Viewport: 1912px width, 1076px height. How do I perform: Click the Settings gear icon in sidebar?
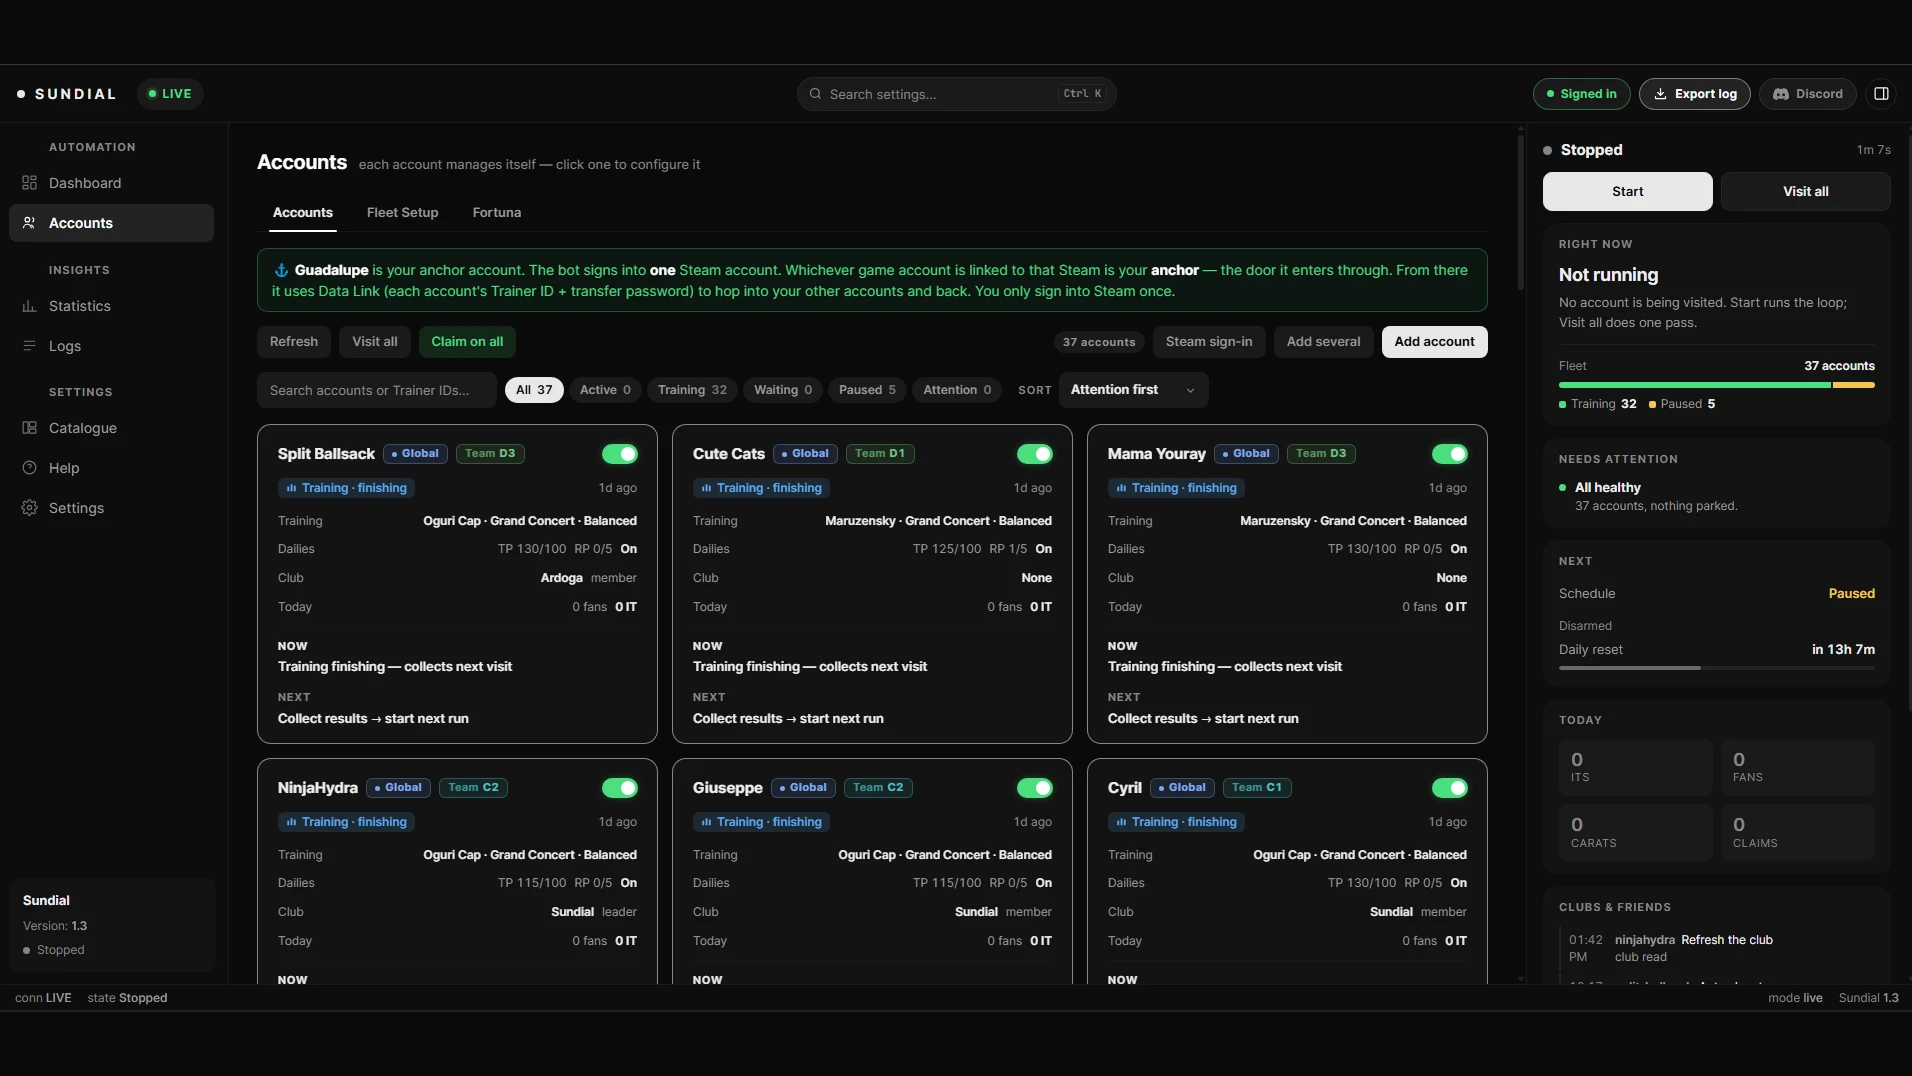[29, 508]
